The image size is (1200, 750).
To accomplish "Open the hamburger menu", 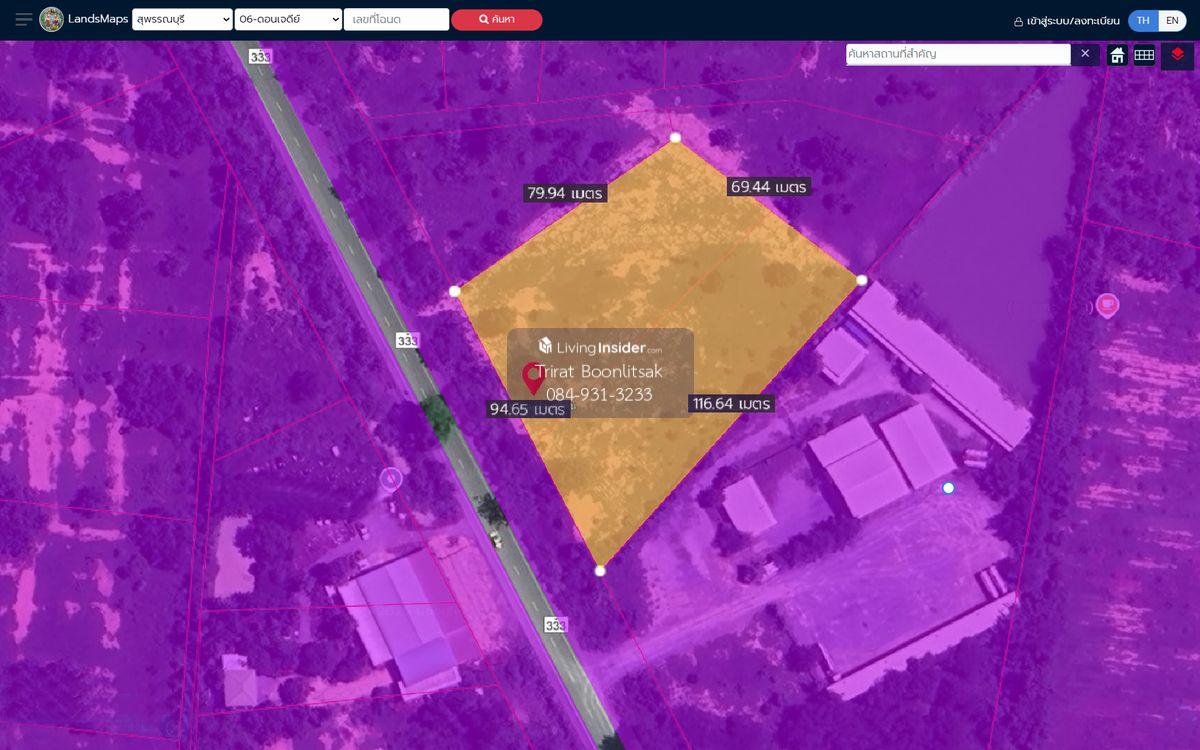I will [x=23, y=19].
